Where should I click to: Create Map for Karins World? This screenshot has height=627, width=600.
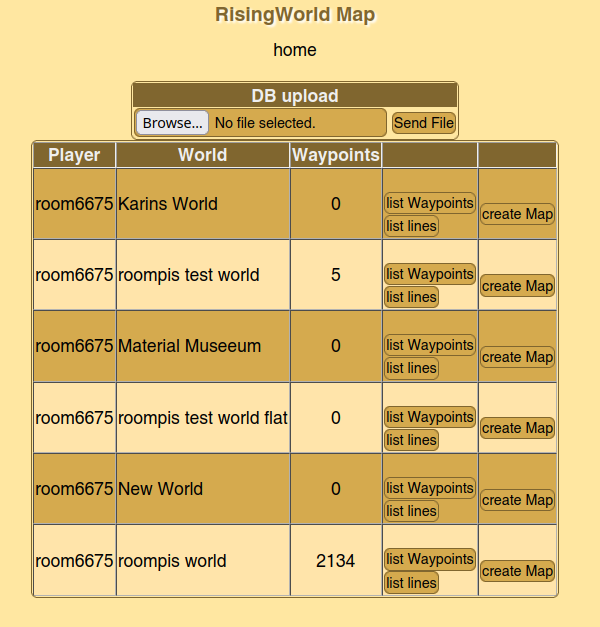click(x=517, y=214)
